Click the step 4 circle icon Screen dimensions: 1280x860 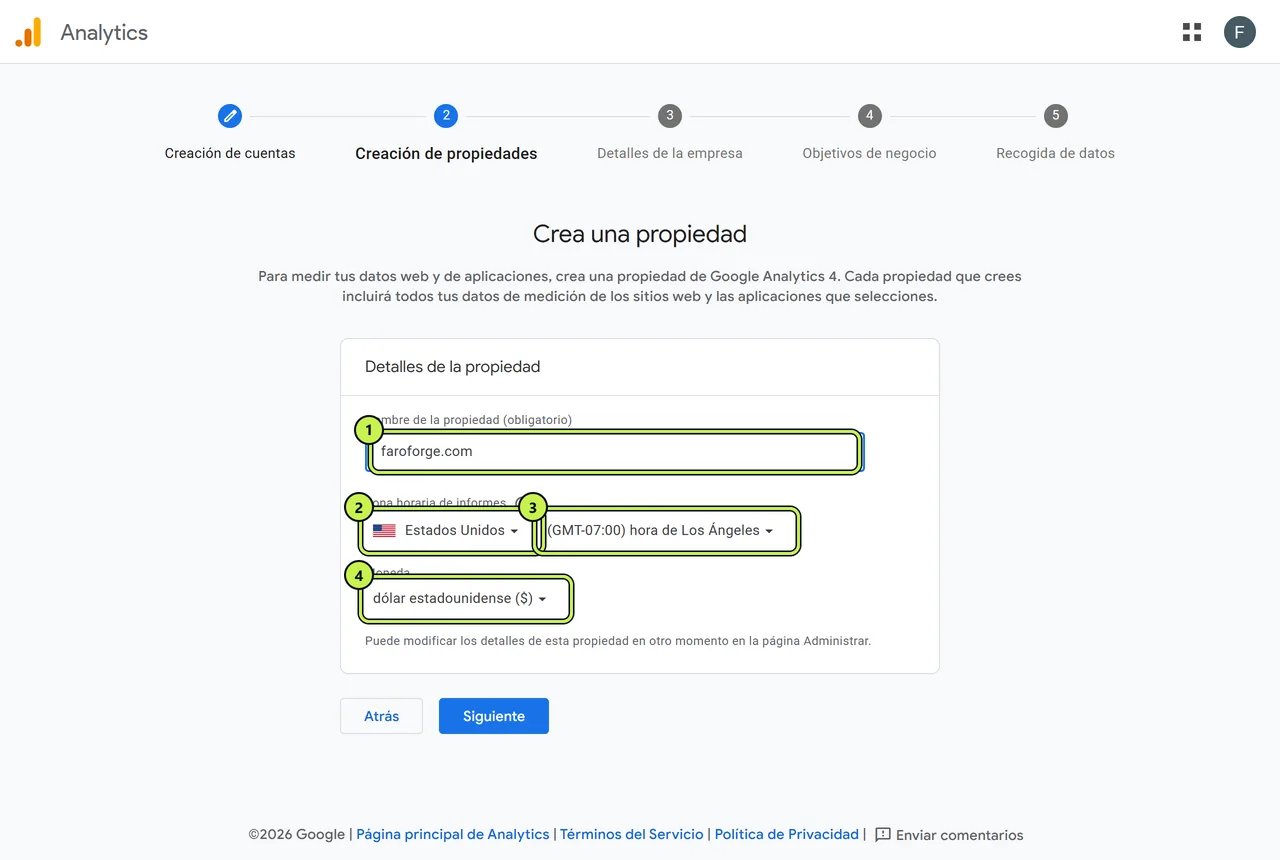(x=870, y=116)
